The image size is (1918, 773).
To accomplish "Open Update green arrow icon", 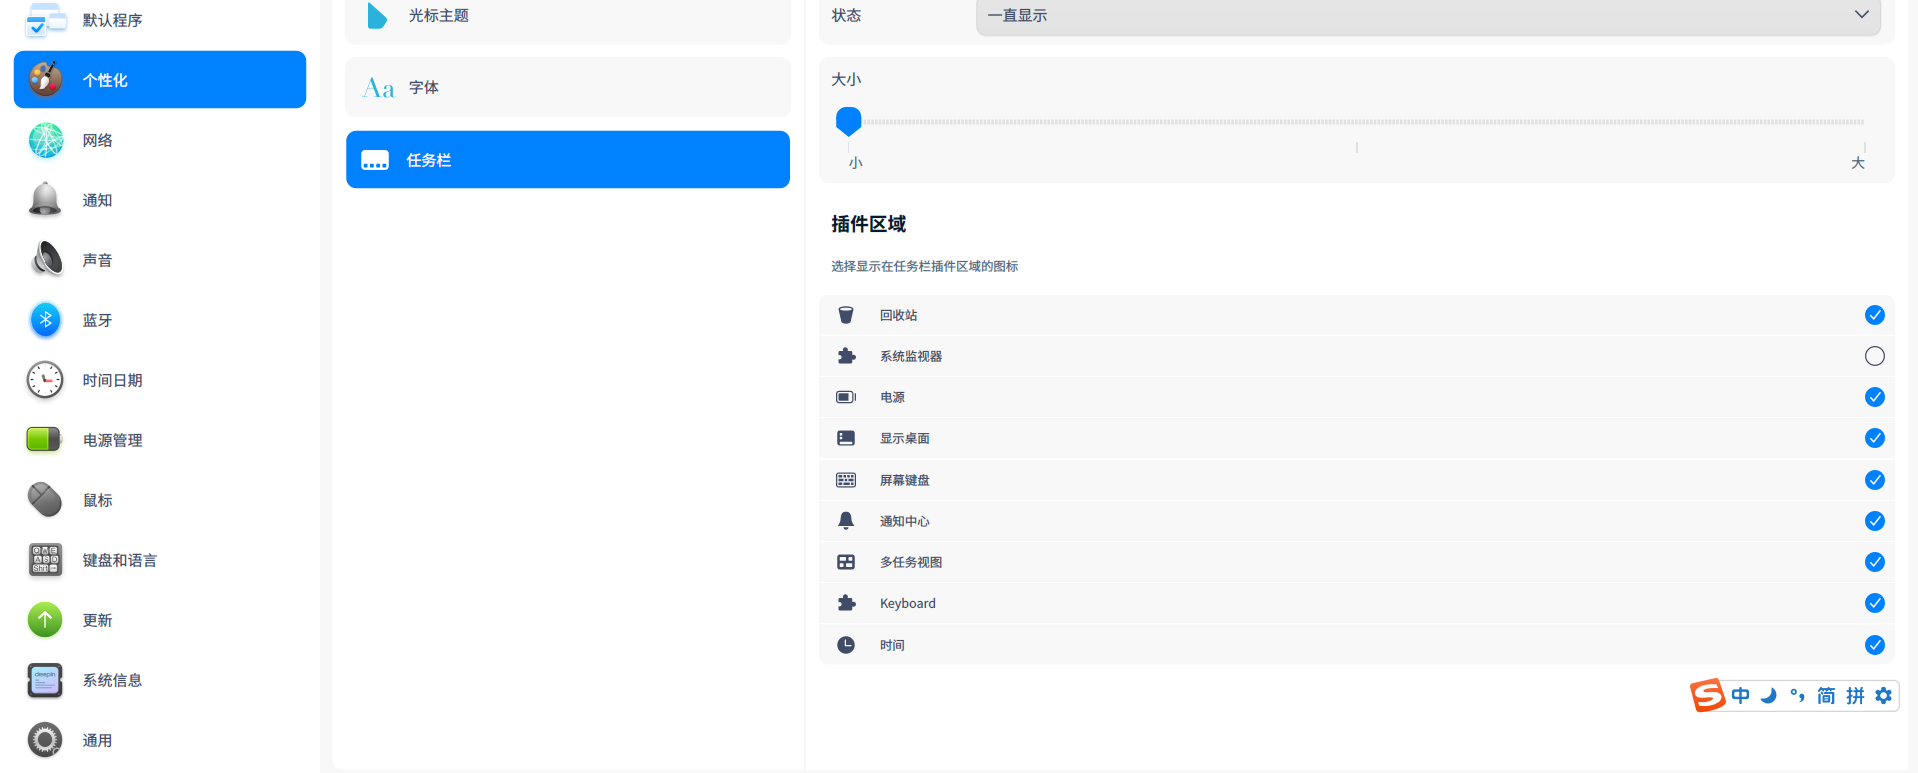I will point(45,620).
